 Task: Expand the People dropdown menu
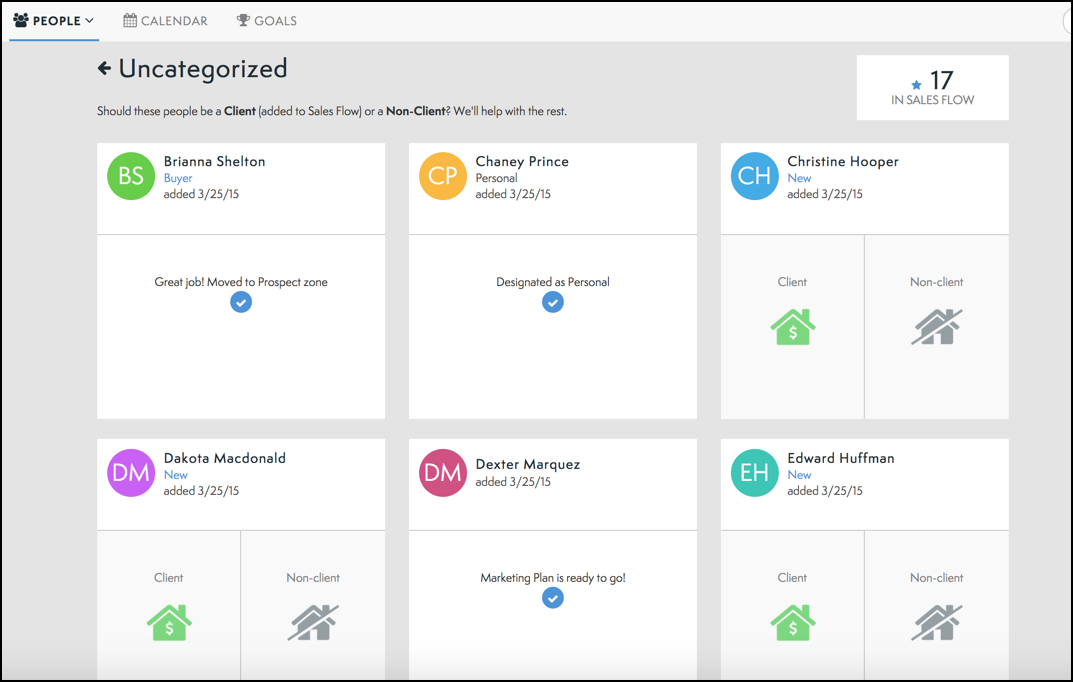coord(54,20)
